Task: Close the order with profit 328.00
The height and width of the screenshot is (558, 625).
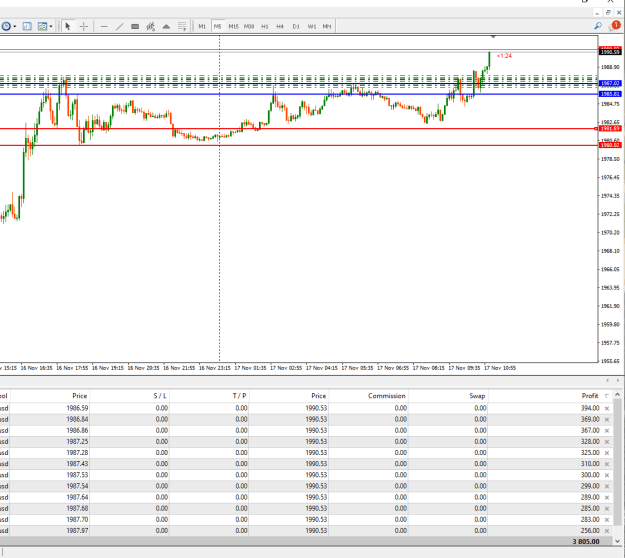Action: click(607, 442)
